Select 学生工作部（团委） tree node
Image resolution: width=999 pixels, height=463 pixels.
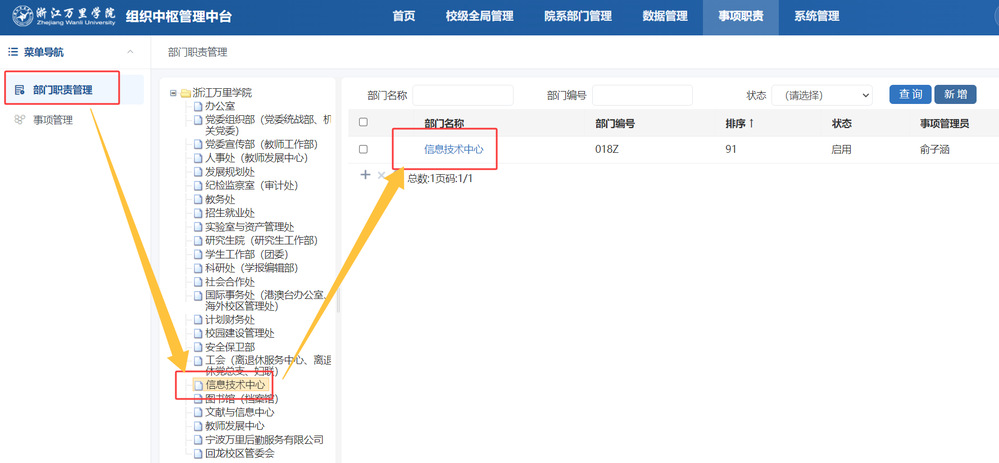247,254
